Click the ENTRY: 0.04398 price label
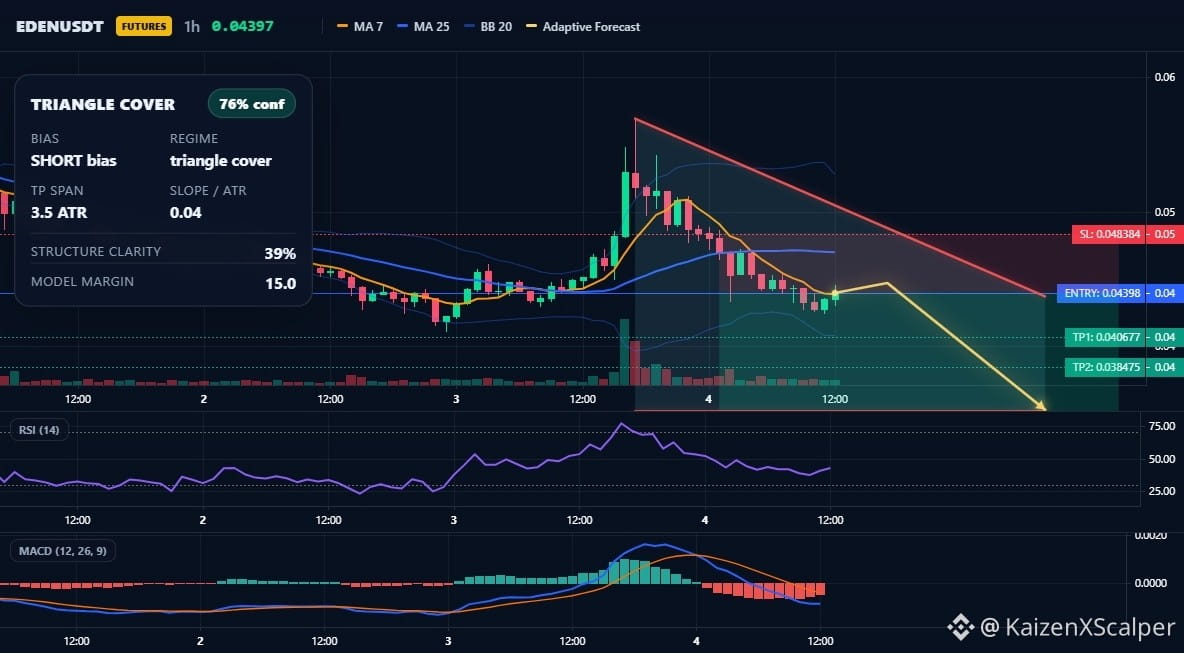The width and height of the screenshot is (1184, 653). [x=1102, y=293]
